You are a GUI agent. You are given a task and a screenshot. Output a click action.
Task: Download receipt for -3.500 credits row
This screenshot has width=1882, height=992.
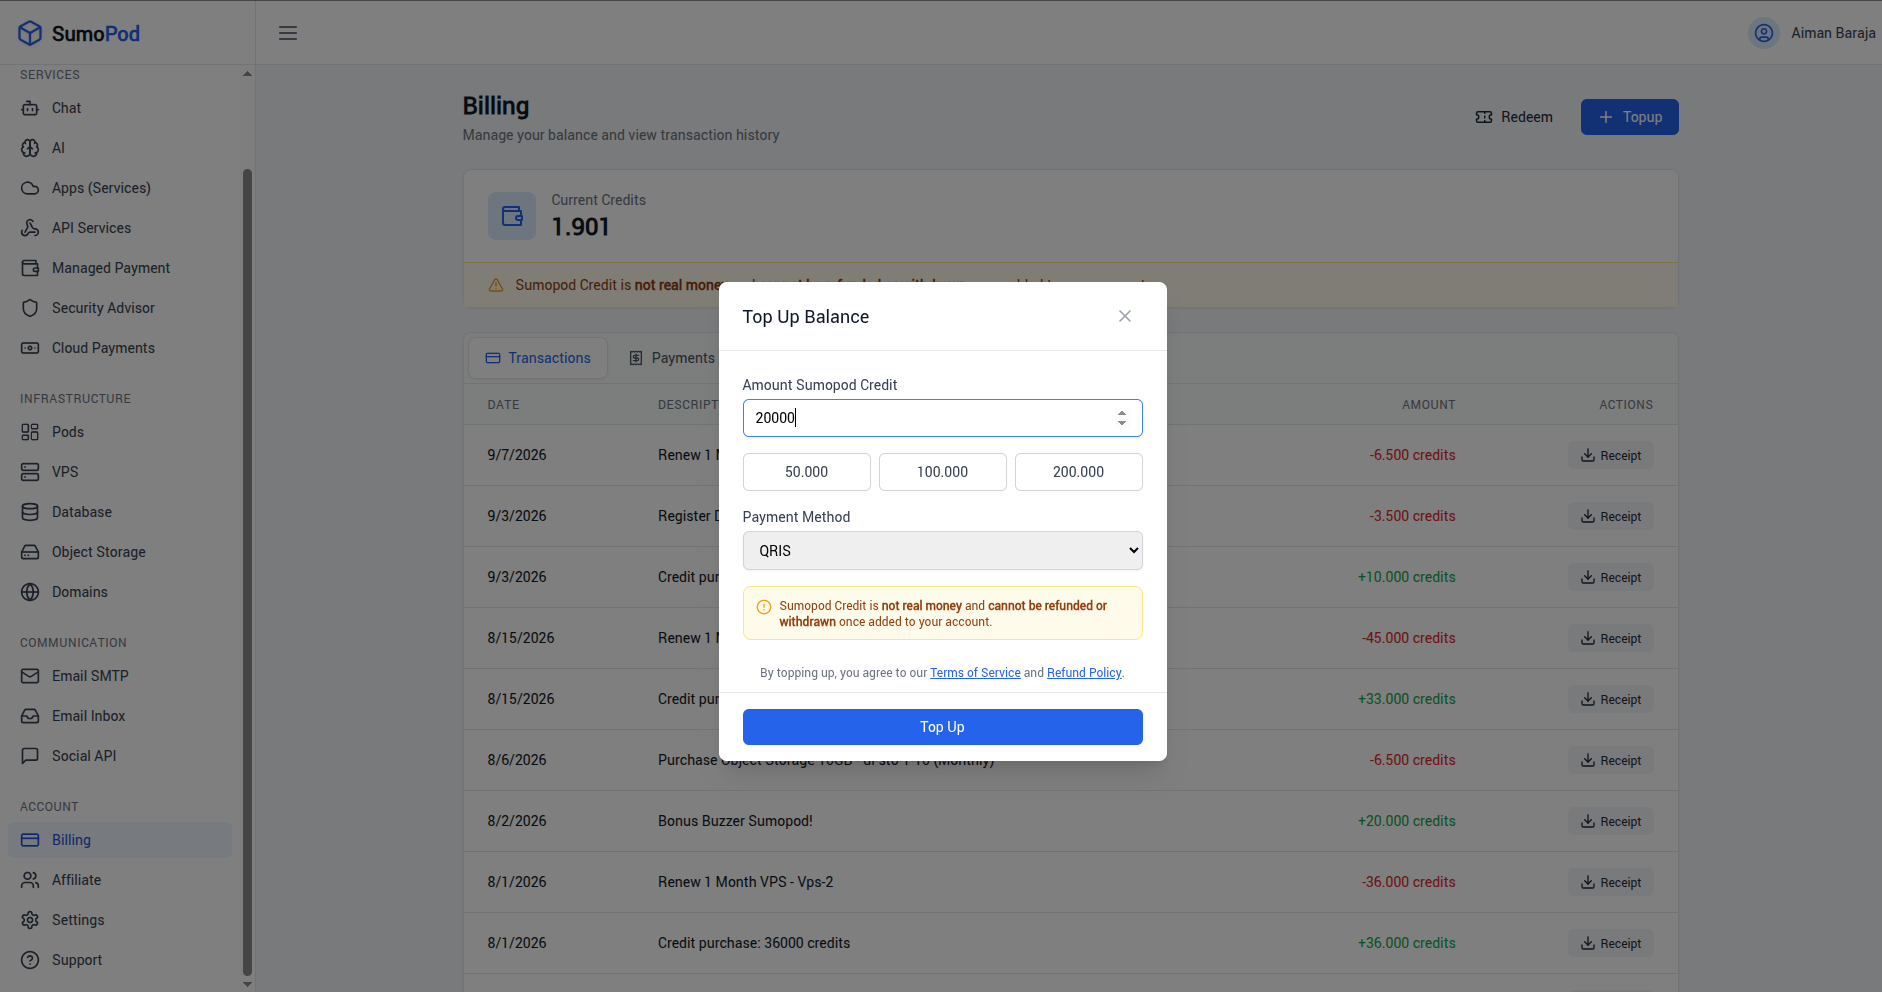1611,517
